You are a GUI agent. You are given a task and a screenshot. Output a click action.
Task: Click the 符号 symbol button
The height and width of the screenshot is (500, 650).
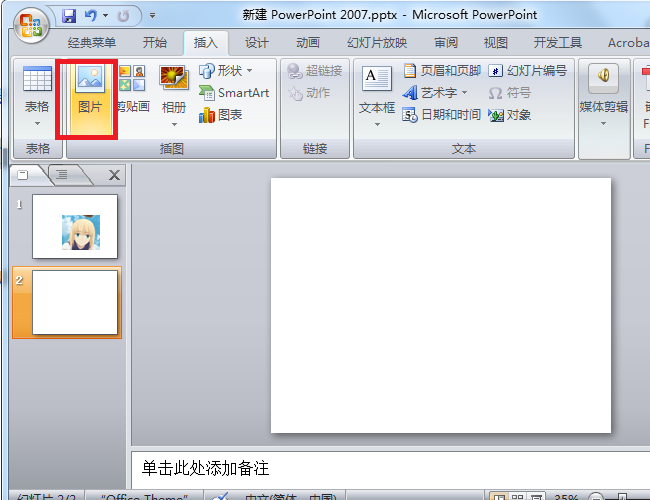pos(509,93)
